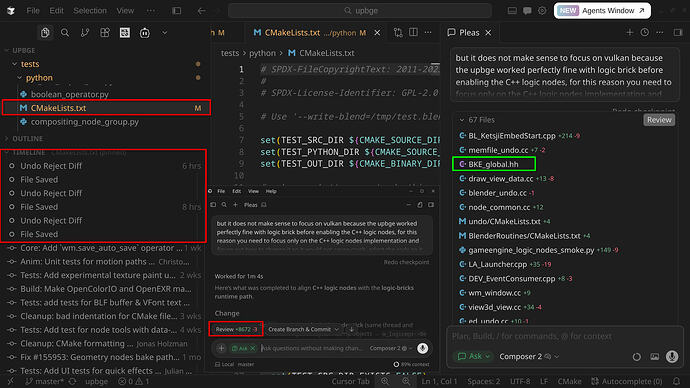Close the CMakeLists.txt editor tab
Screen dimensions: 690x388
pyautogui.click(x=377, y=33)
